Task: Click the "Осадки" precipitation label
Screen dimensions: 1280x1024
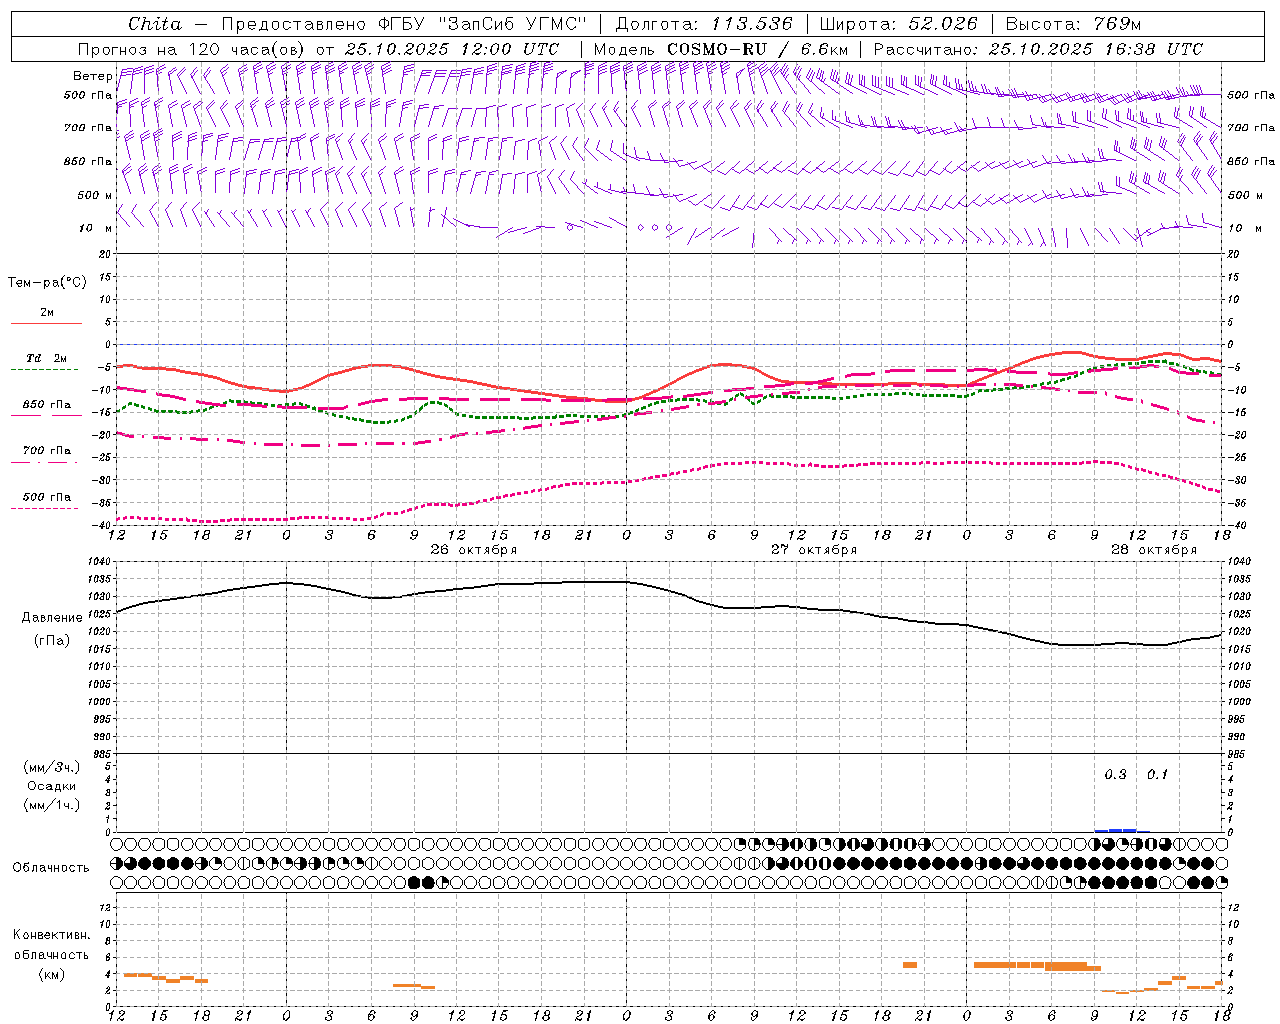Action: coord(52,786)
